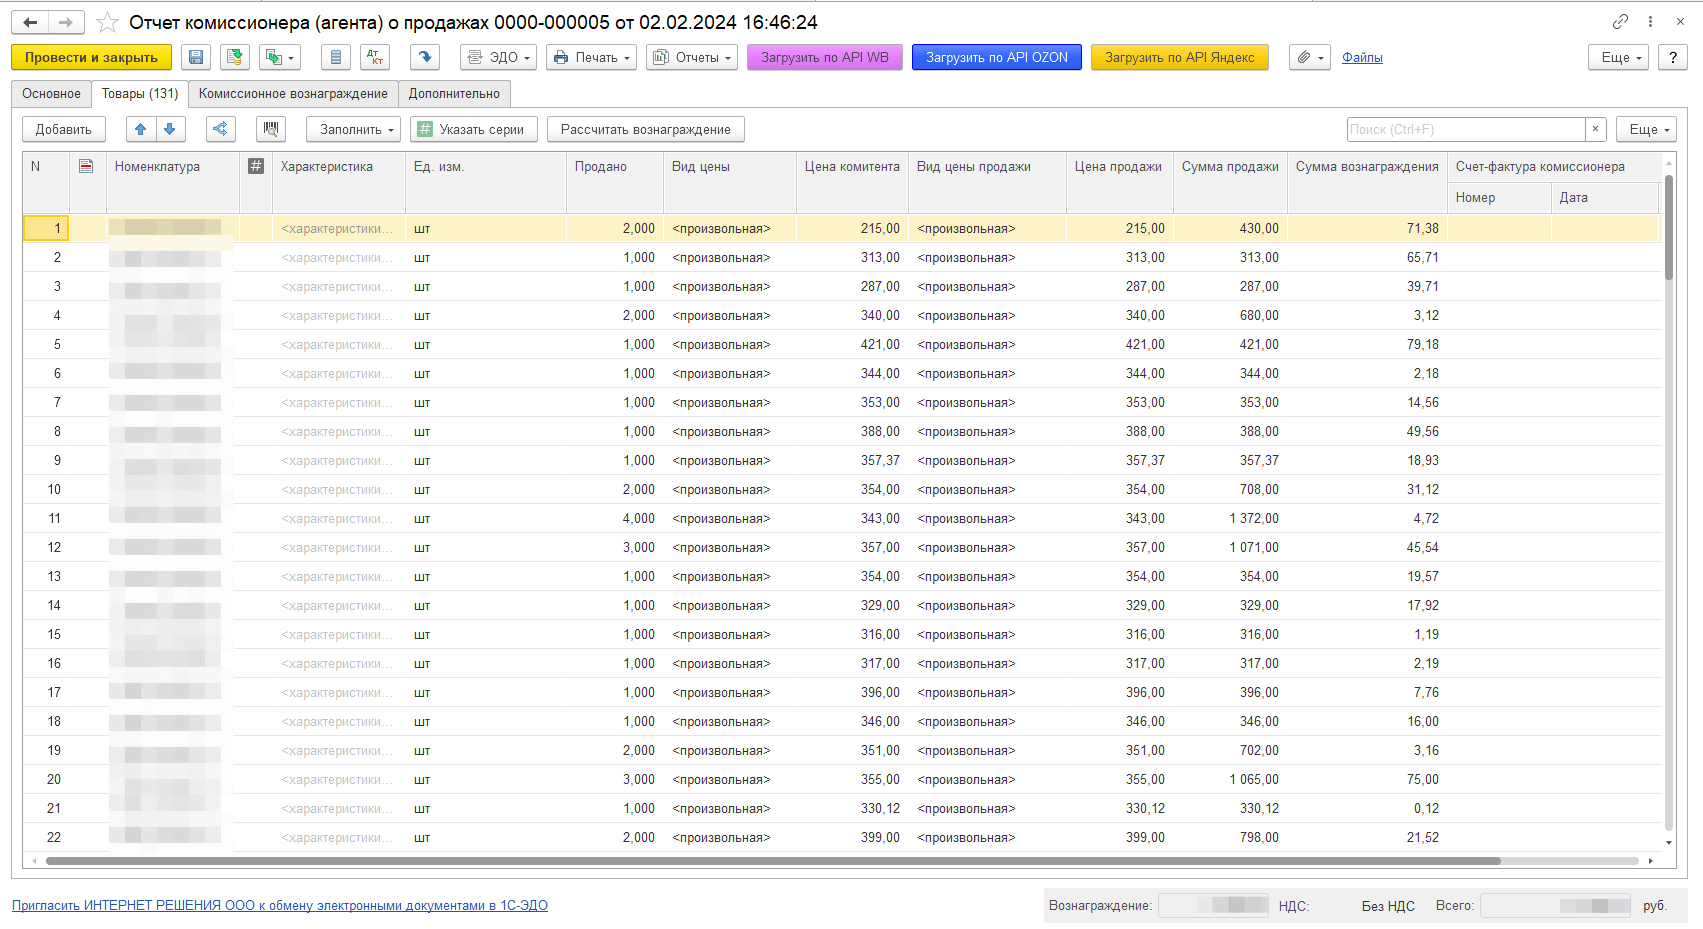Open the Комиссионное вознаграждение tab

point(293,94)
